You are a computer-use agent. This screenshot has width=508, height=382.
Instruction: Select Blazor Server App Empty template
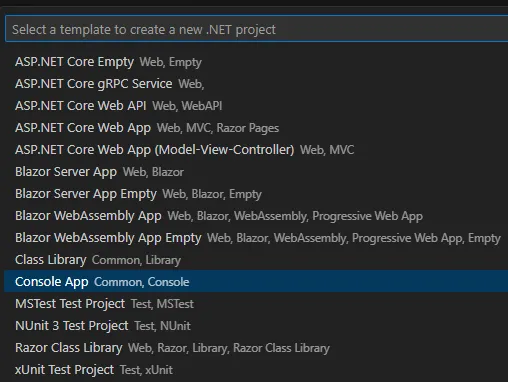point(256,194)
